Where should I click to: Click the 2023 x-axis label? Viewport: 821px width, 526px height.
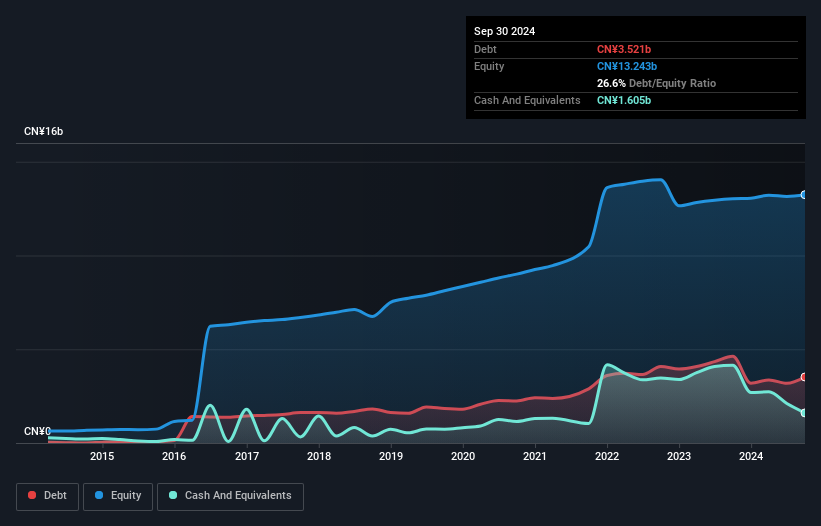pos(679,456)
